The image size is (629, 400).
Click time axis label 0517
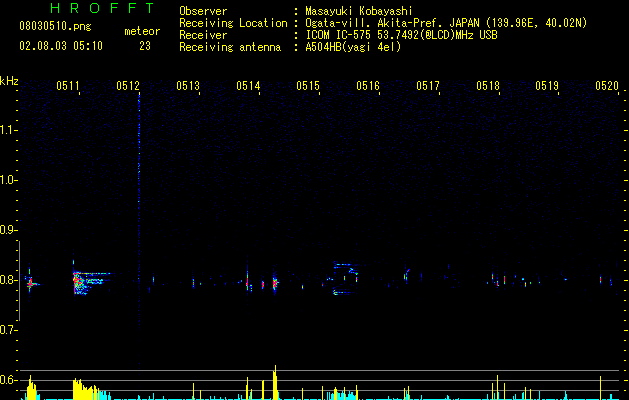point(428,86)
